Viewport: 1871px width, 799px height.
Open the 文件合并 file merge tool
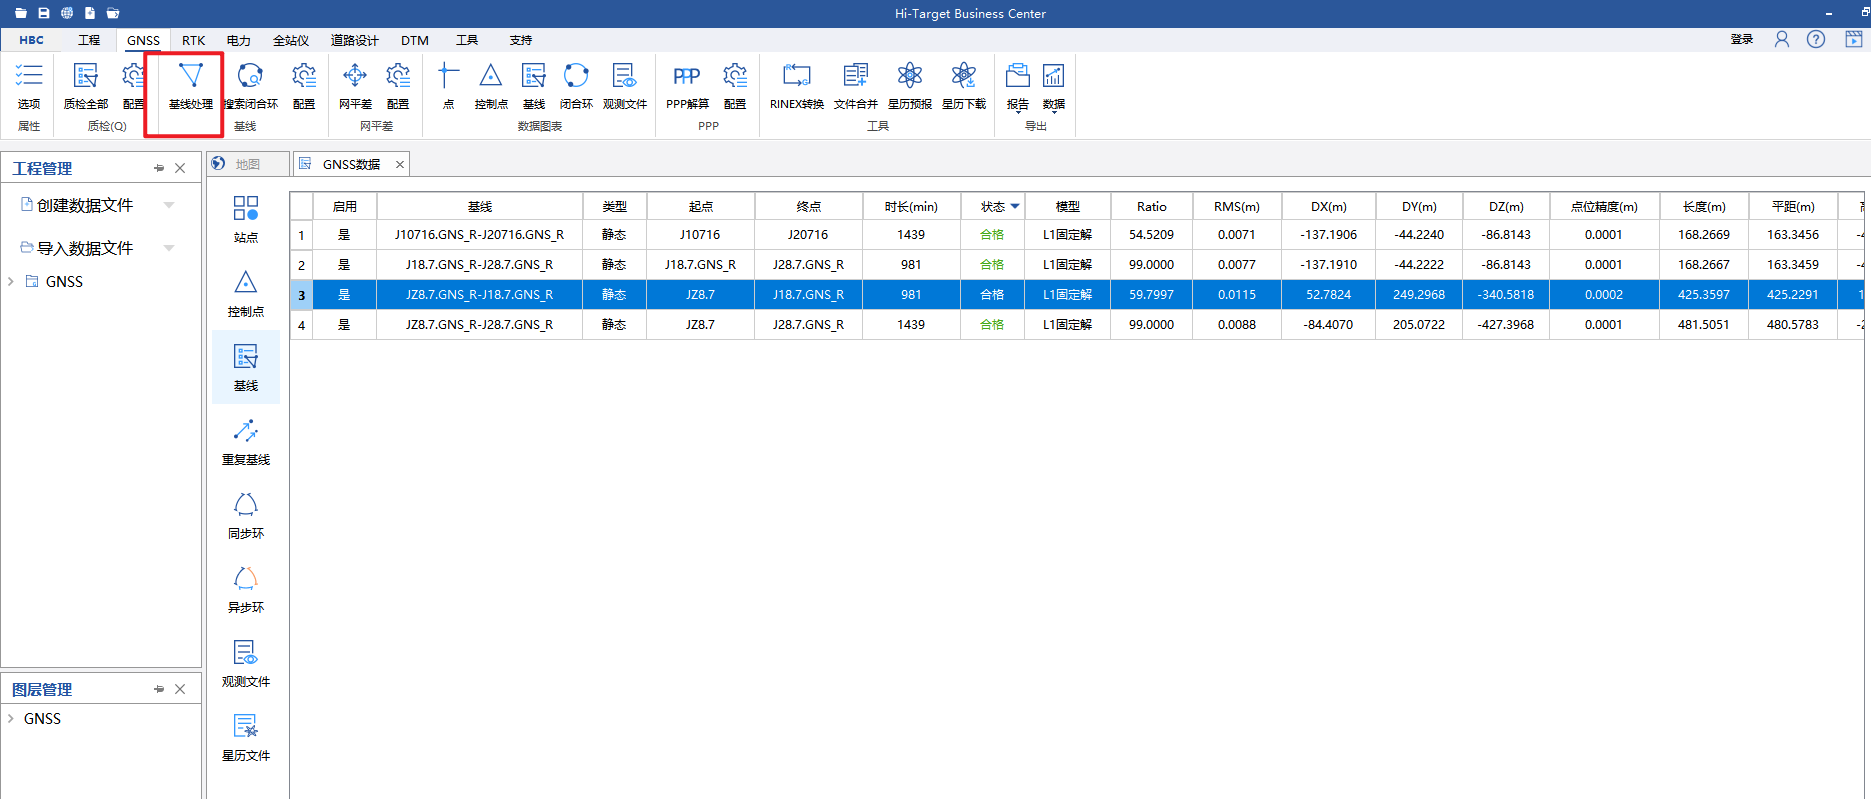point(855,85)
